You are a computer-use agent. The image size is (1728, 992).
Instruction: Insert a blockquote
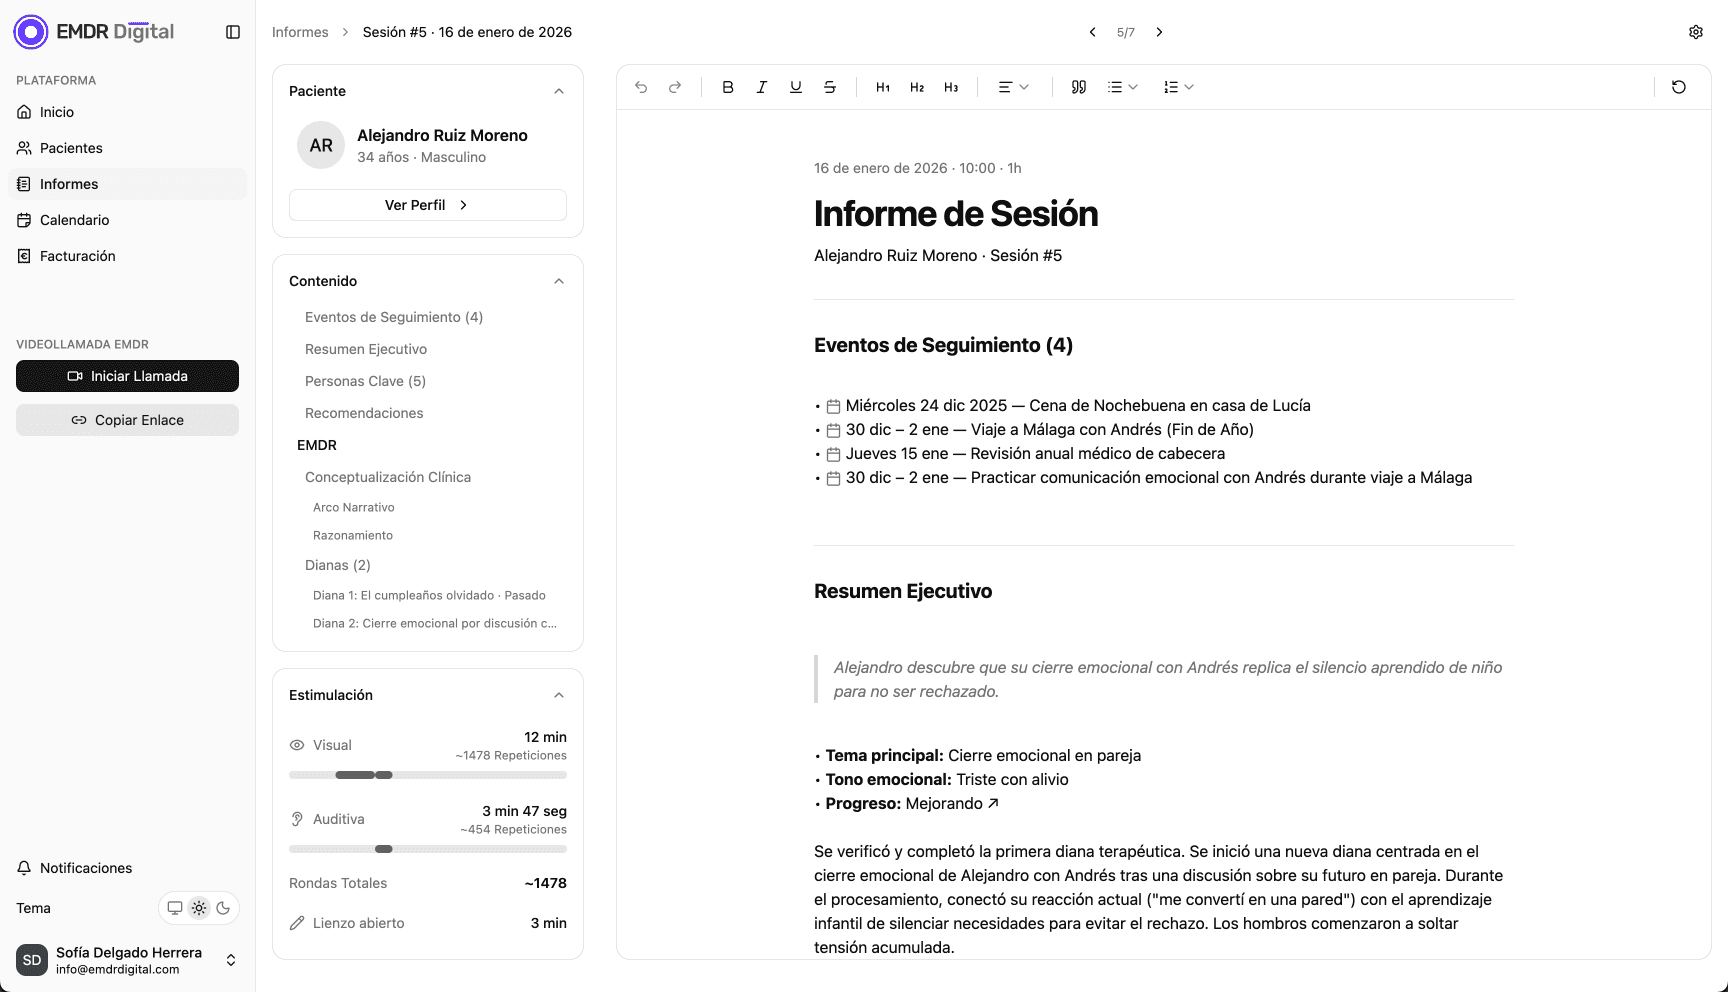pyautogui.click(x=1079, y=87)
